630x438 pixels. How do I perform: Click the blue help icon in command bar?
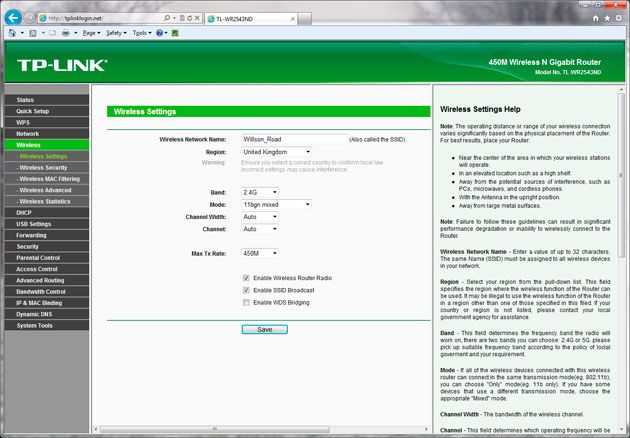click(160, 32)
